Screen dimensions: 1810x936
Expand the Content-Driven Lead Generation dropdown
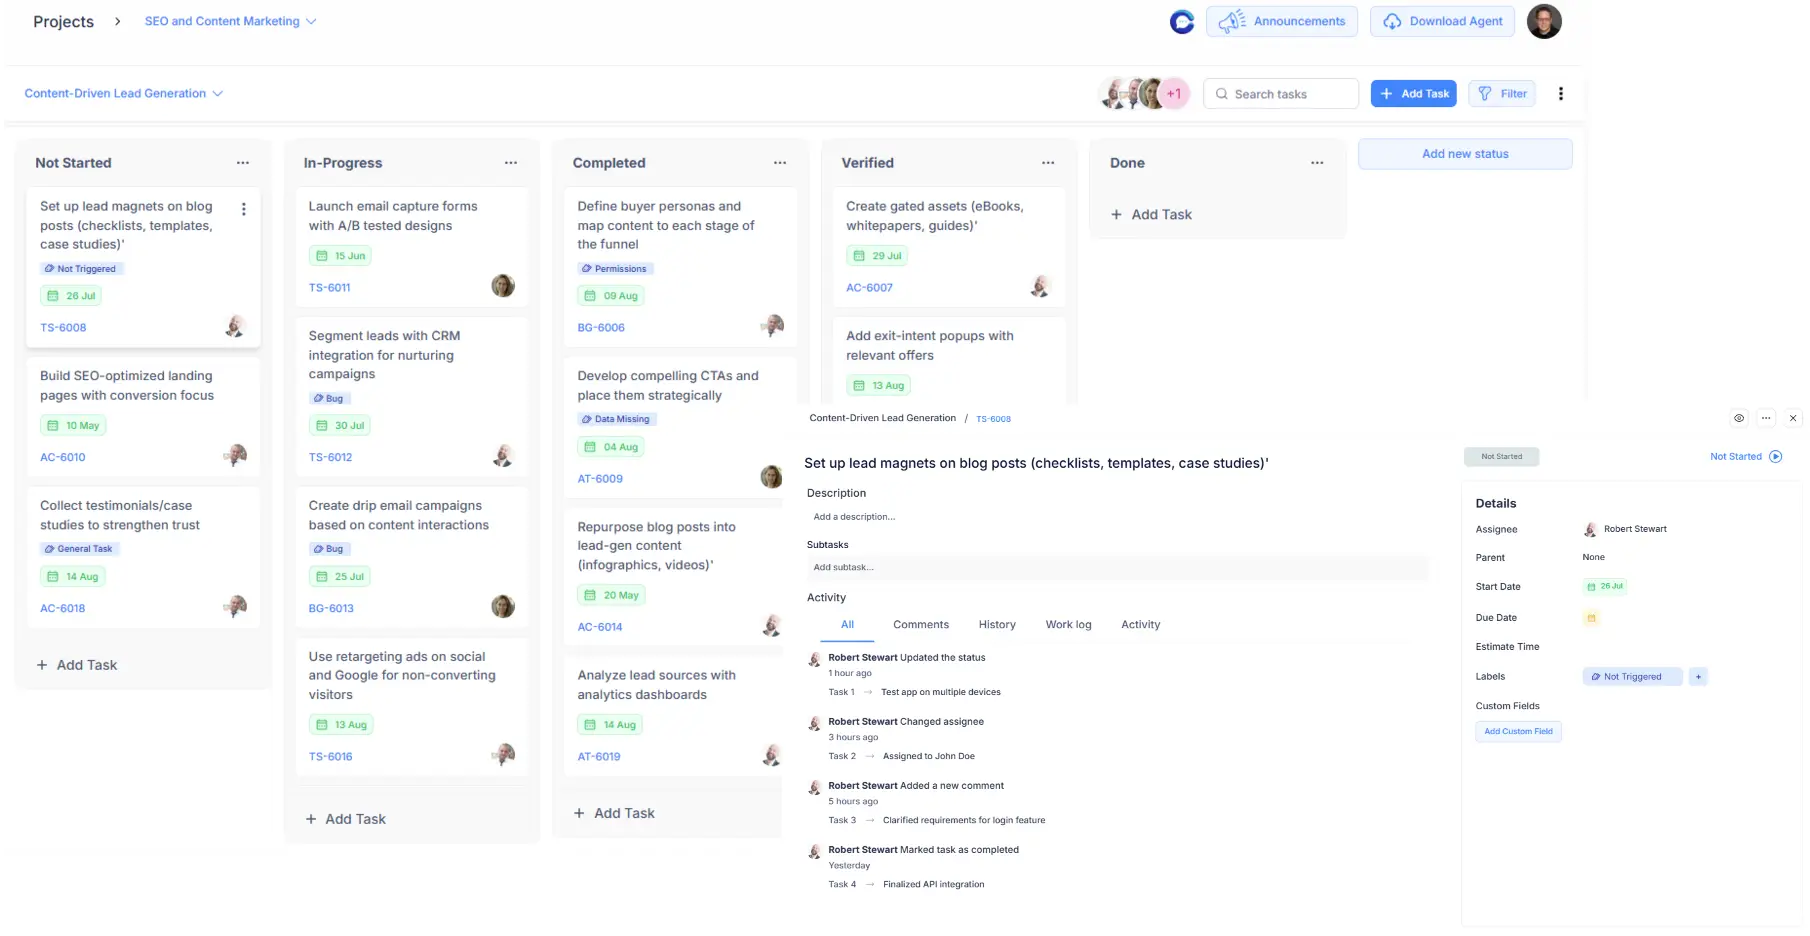(218, 93)
